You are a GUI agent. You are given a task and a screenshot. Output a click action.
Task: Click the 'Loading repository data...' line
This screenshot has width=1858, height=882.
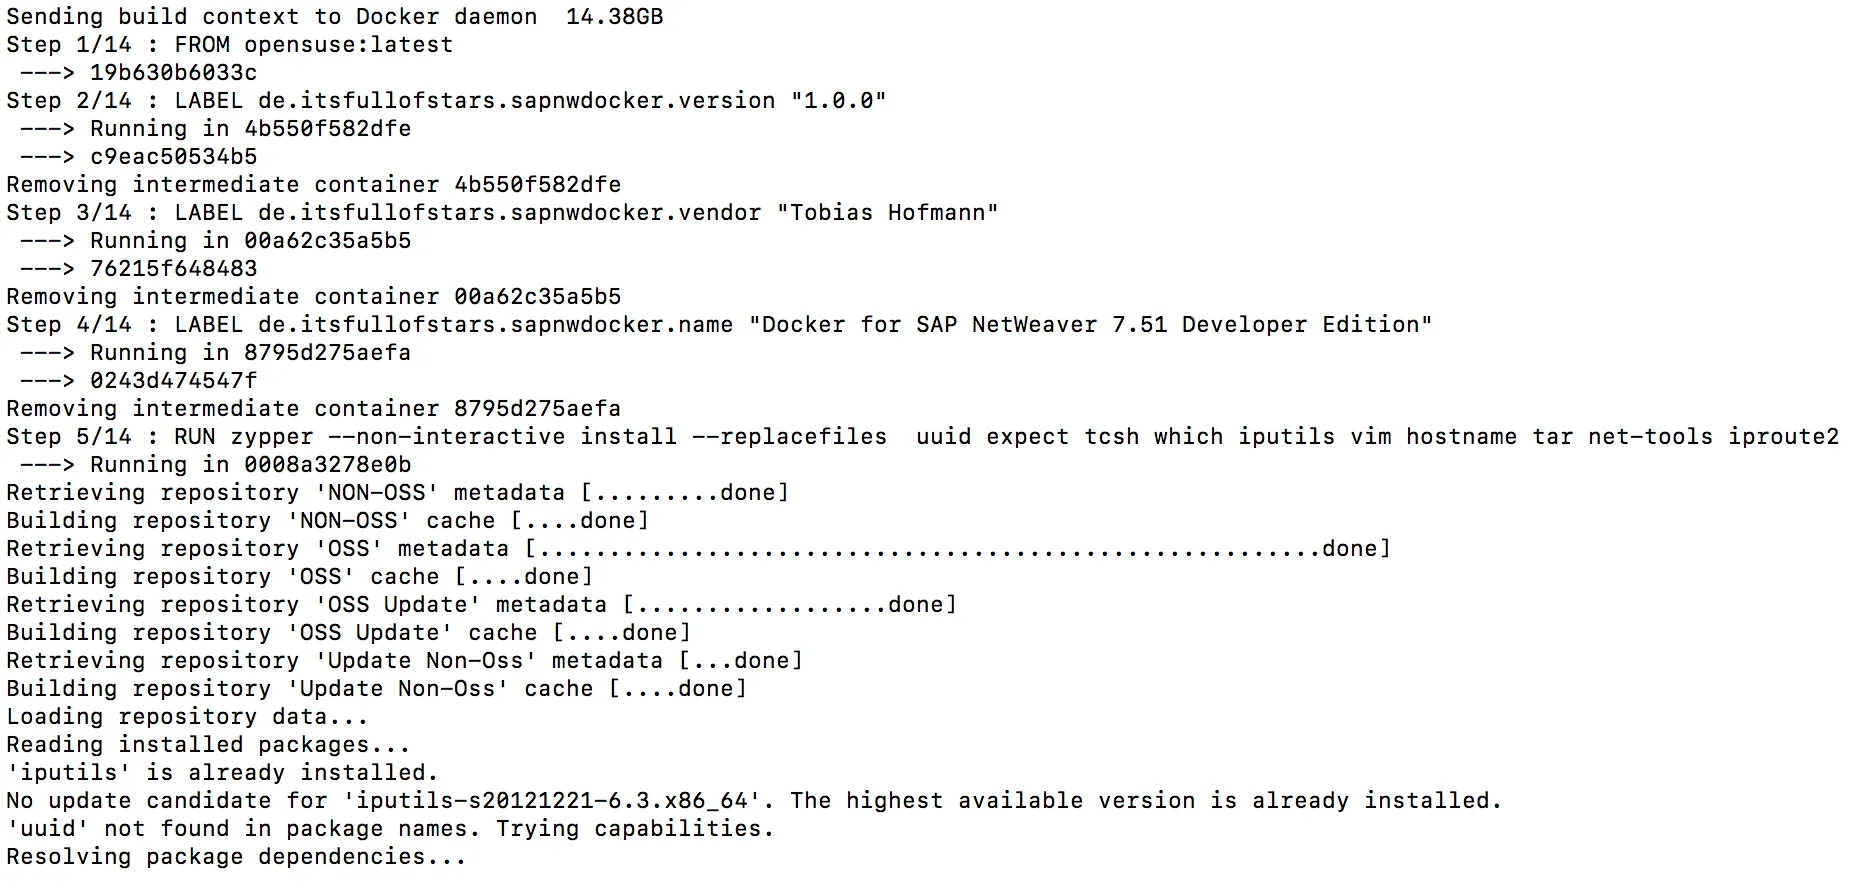point(187,717)
